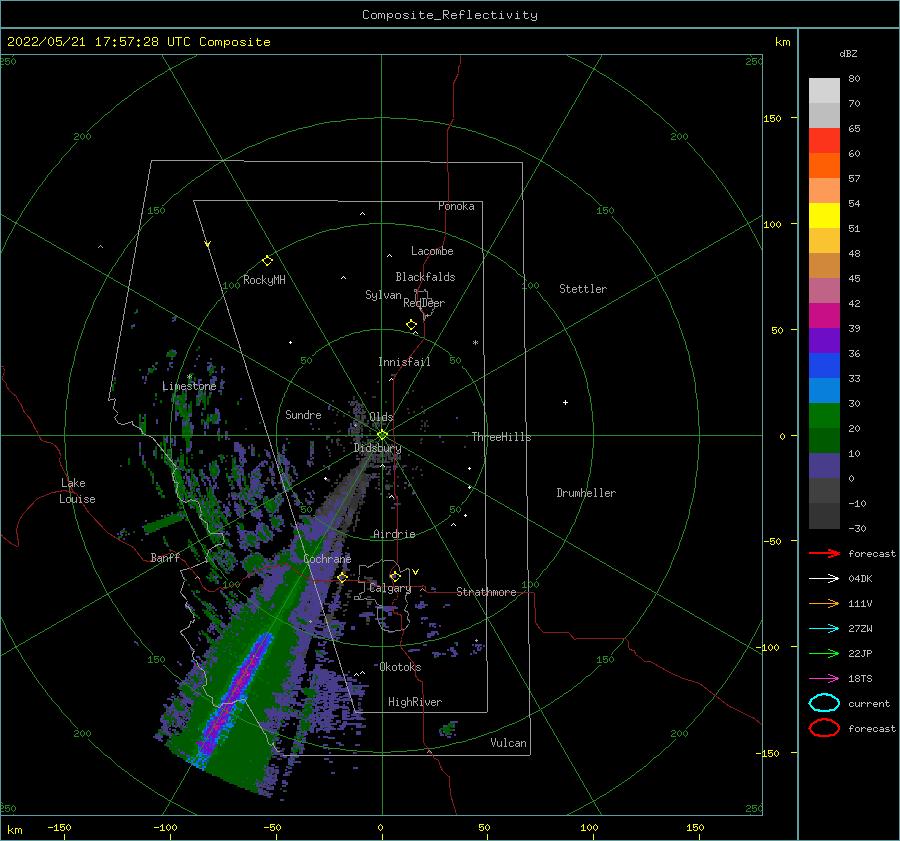
Task: Click the 80 dBZ white legend swatch
Action: point(824,90)
